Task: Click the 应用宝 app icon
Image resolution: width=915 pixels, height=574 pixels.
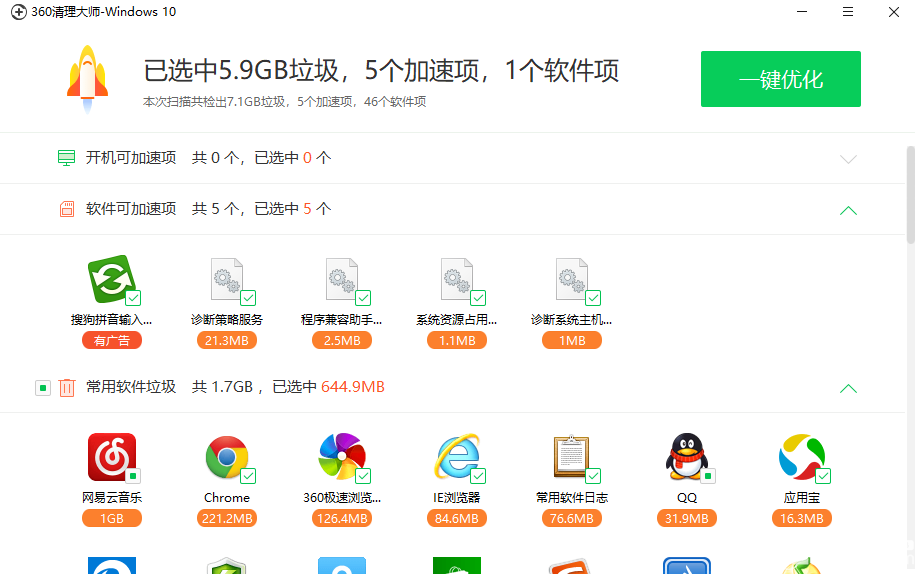Action: click(x=802, y=457)
